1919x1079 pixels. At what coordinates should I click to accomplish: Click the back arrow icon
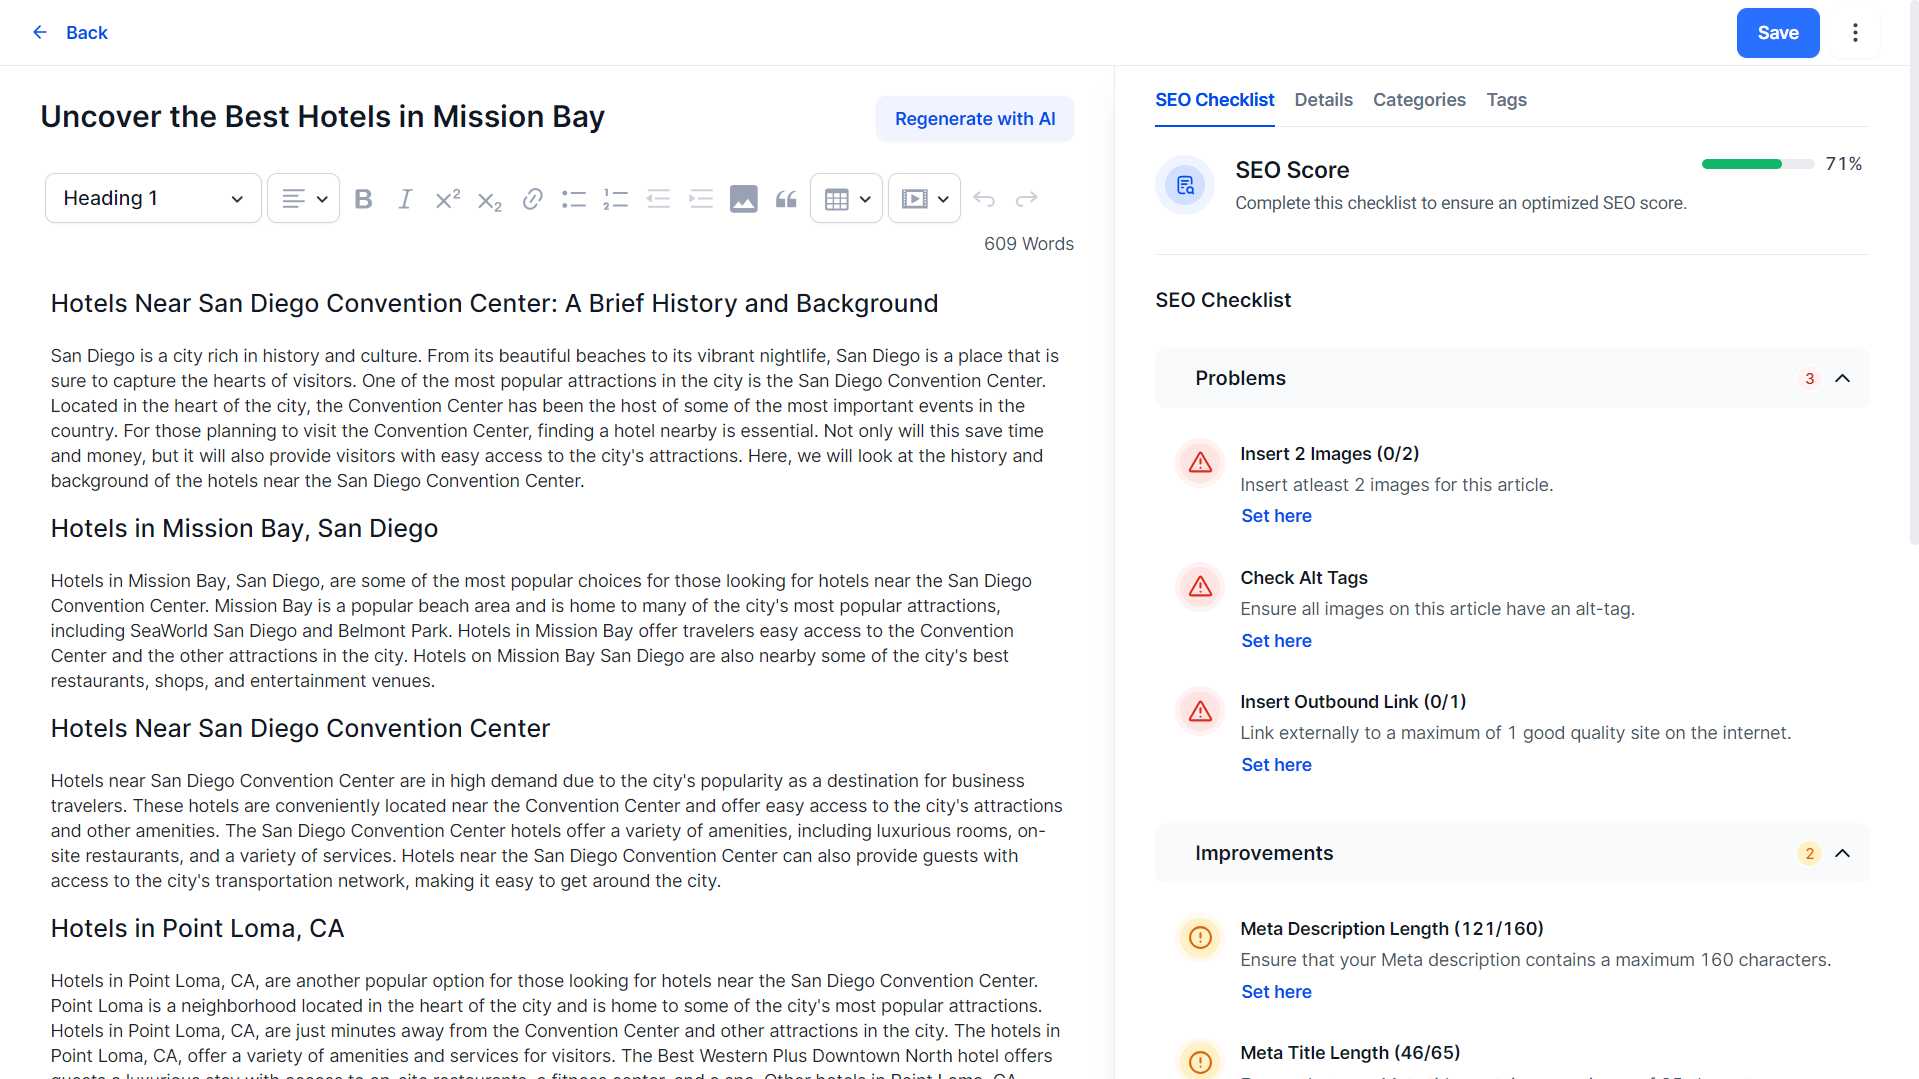tap(40, 32)
